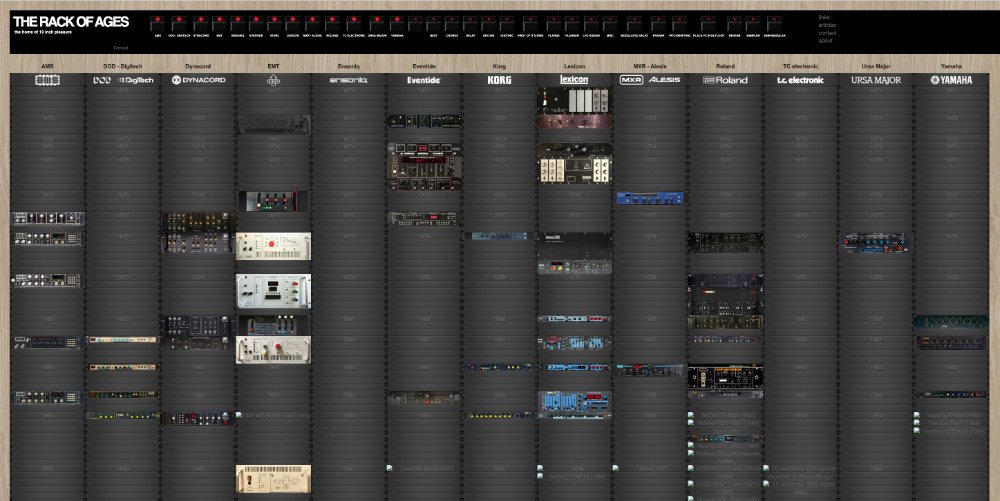Enable the Chorus category switch

[452, 24]
